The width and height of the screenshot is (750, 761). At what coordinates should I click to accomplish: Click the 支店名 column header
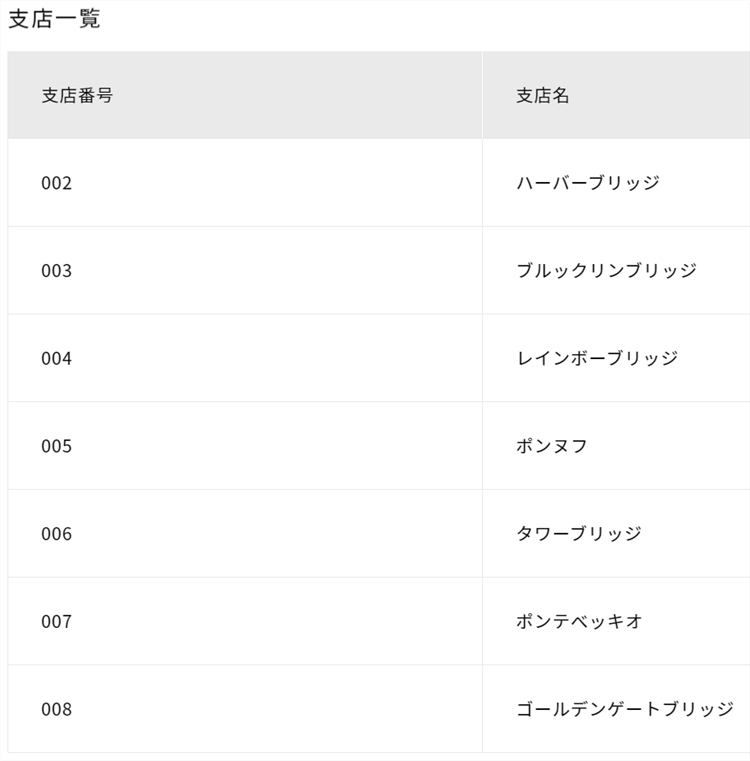[543, 96]
